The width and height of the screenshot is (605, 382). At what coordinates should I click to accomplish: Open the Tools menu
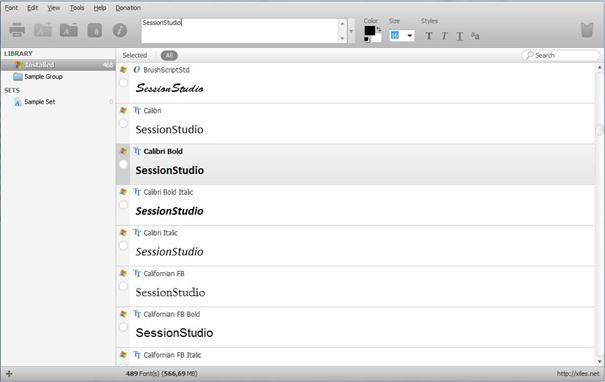(x=77, y=8)
